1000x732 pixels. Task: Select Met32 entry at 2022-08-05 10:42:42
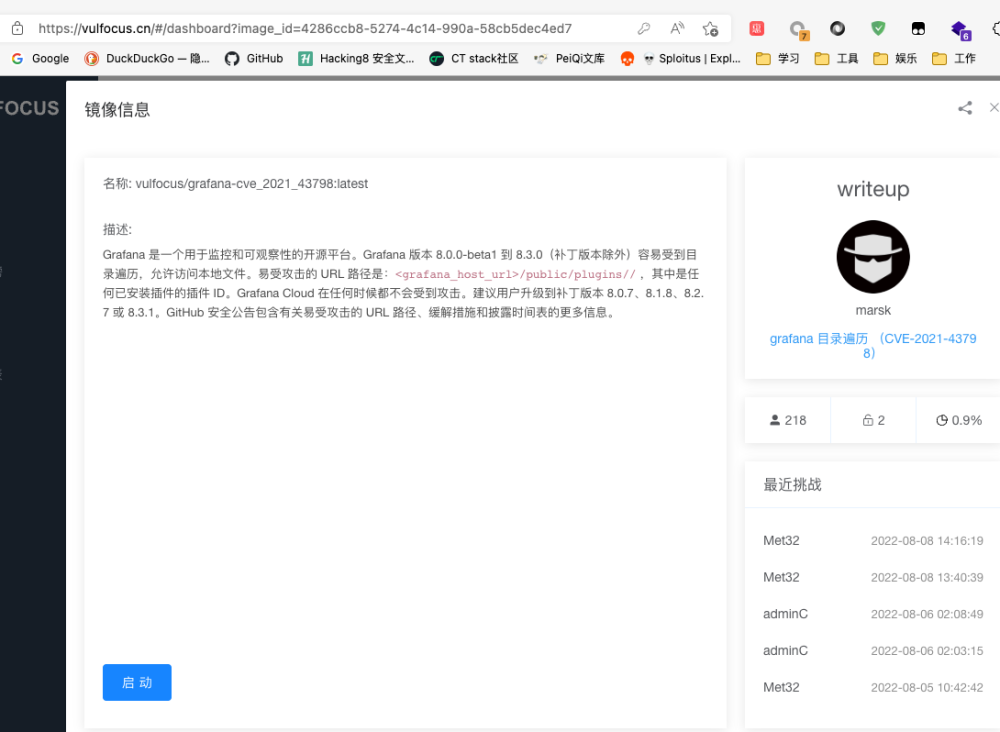(873, 687)
